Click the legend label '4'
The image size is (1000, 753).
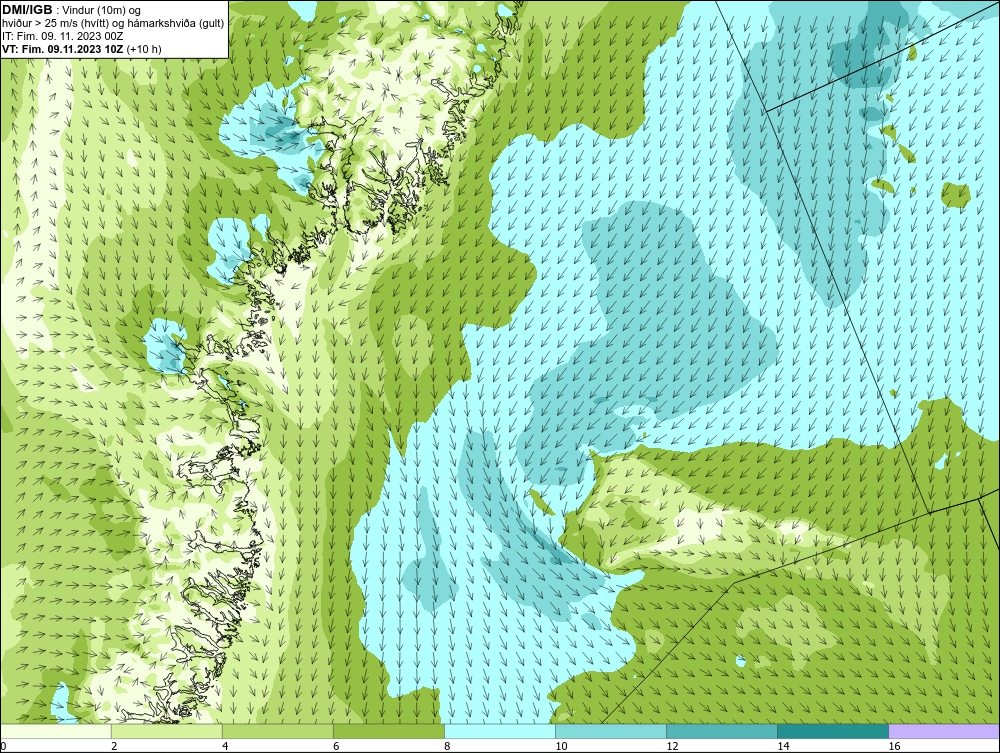225,746
